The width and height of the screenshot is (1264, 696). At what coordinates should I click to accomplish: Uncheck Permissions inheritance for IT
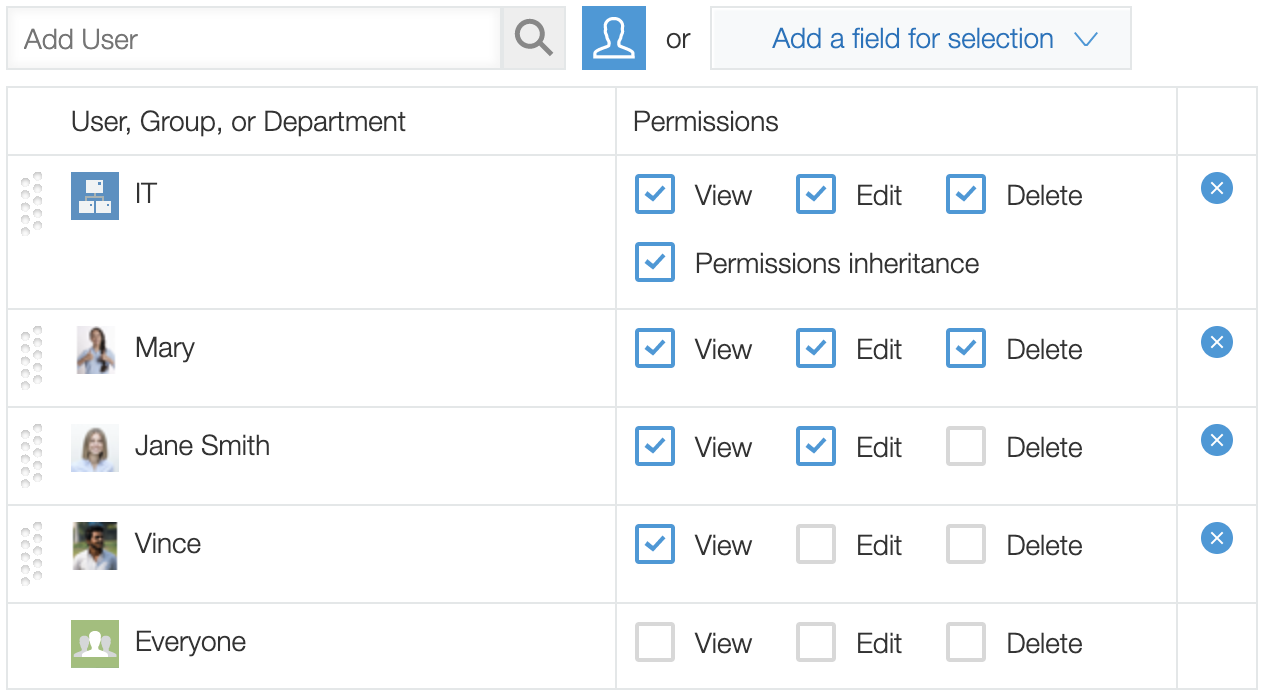[655, 262]
